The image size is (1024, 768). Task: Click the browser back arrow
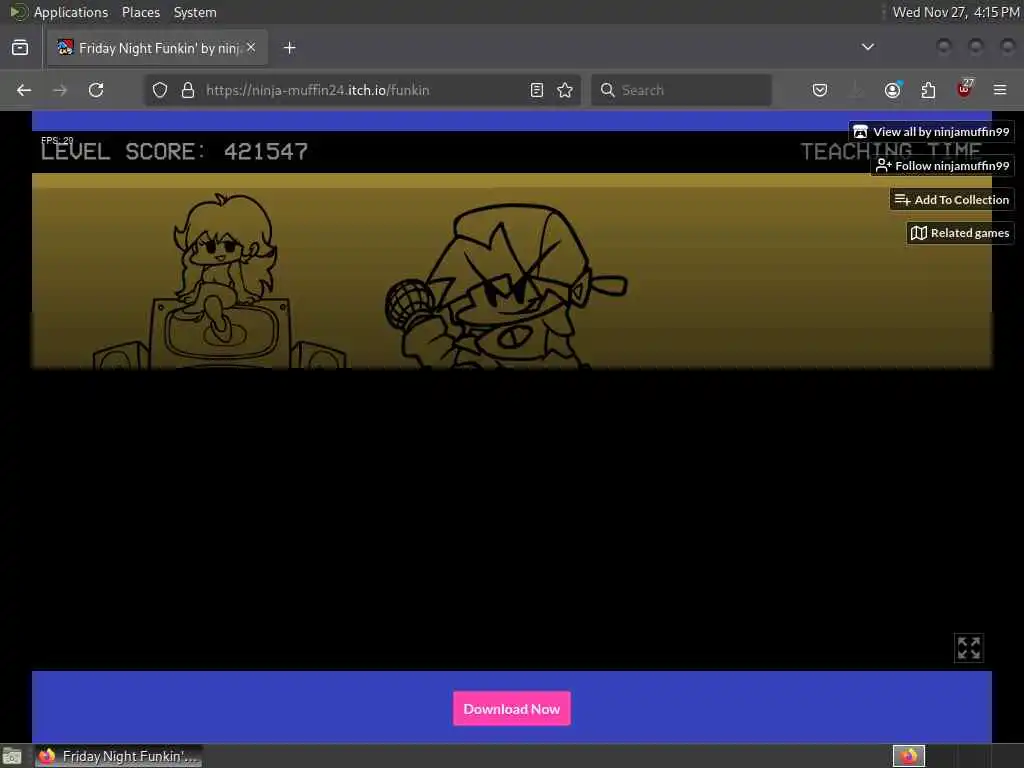(x=24, y=90)
